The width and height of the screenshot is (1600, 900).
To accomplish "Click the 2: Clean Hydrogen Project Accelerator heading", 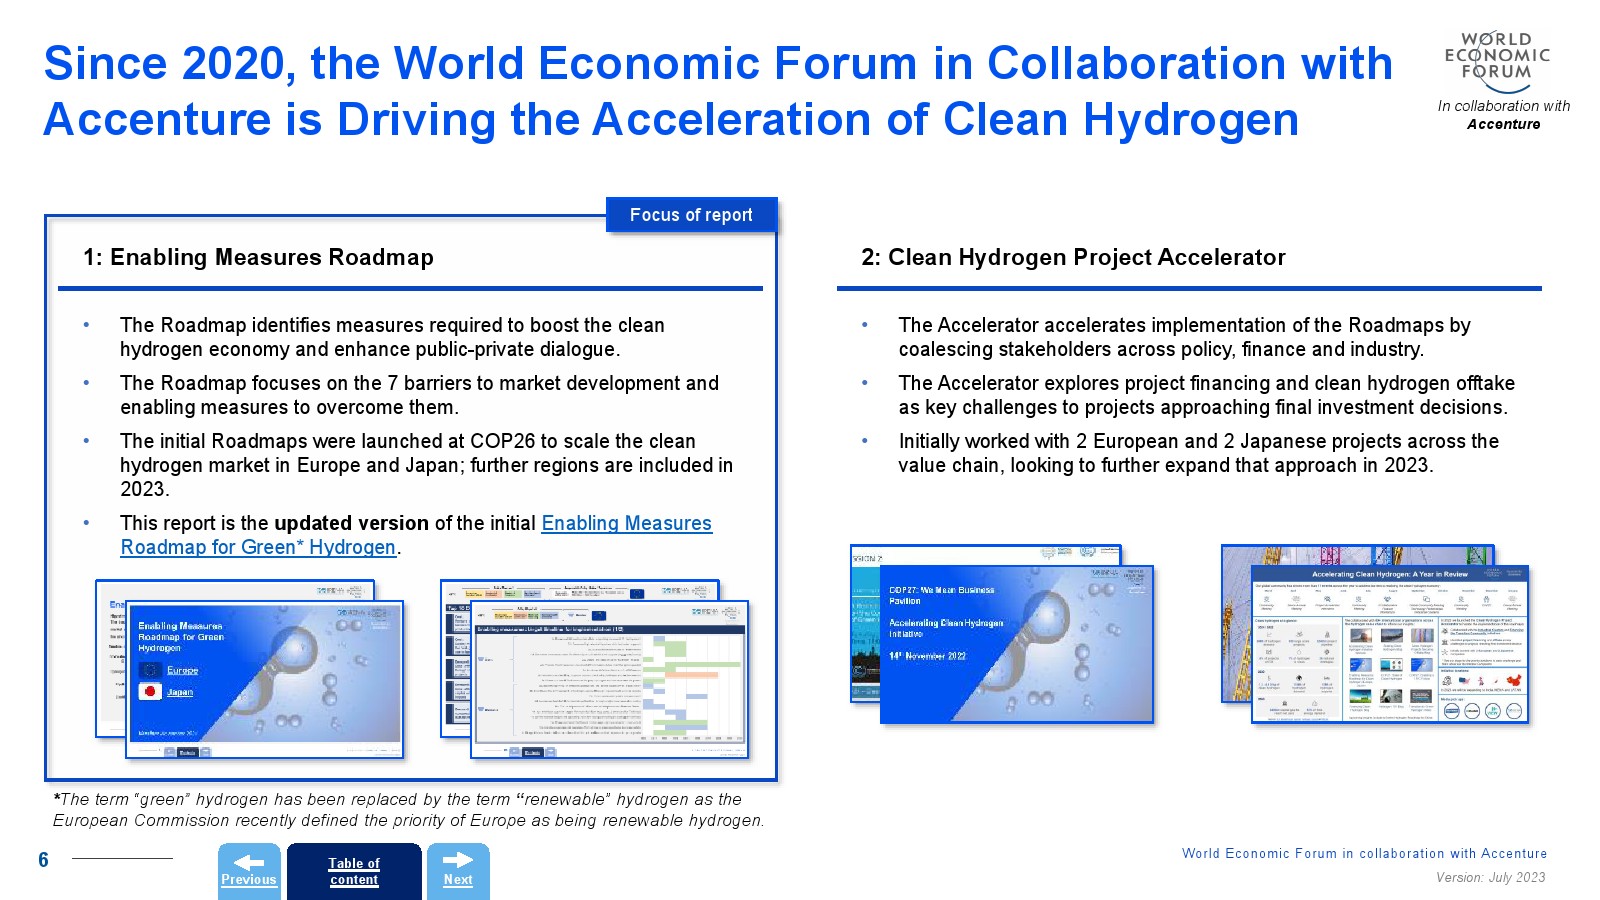I will click(1073, 257).
